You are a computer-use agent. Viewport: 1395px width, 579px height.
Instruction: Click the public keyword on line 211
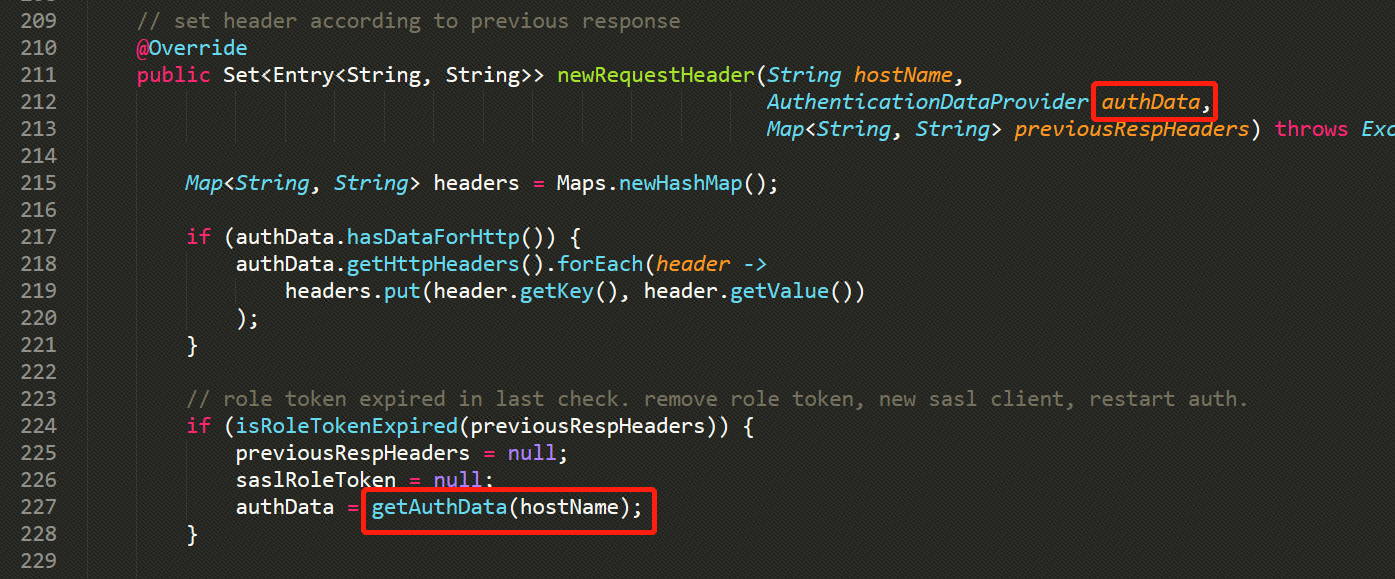click(x=174, y=75)
